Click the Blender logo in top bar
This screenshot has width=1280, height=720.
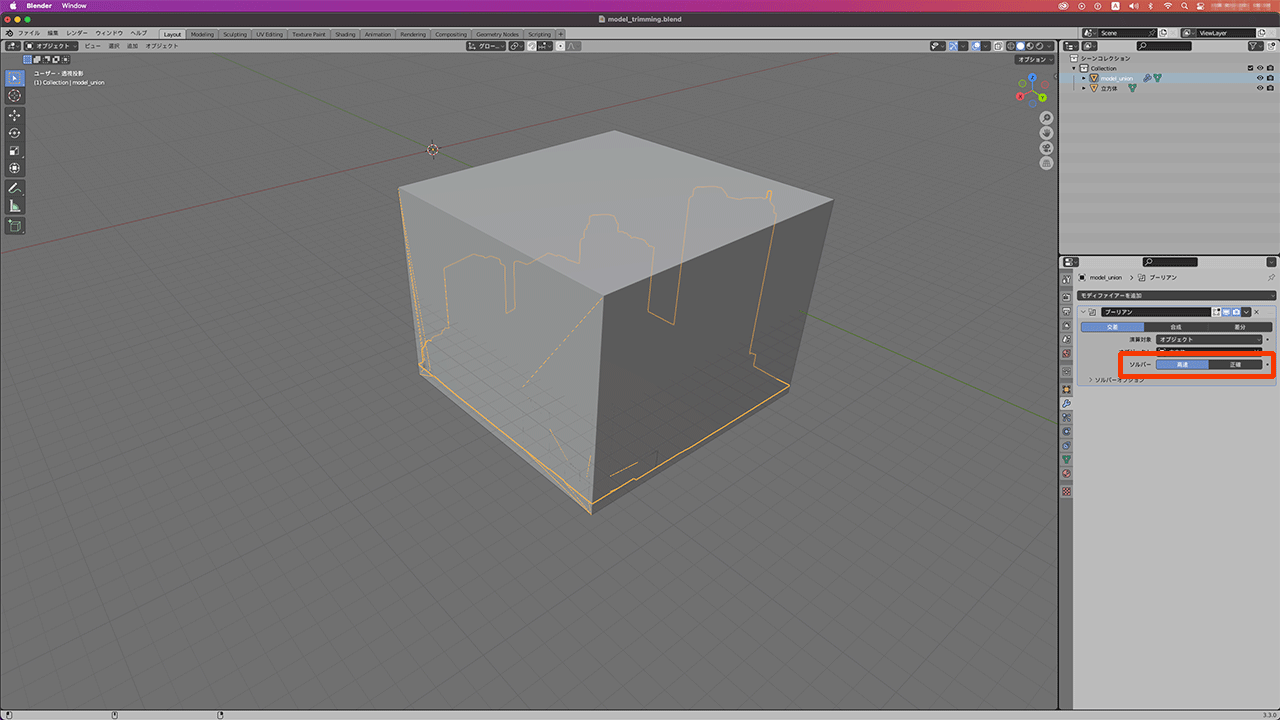[10, 34]
